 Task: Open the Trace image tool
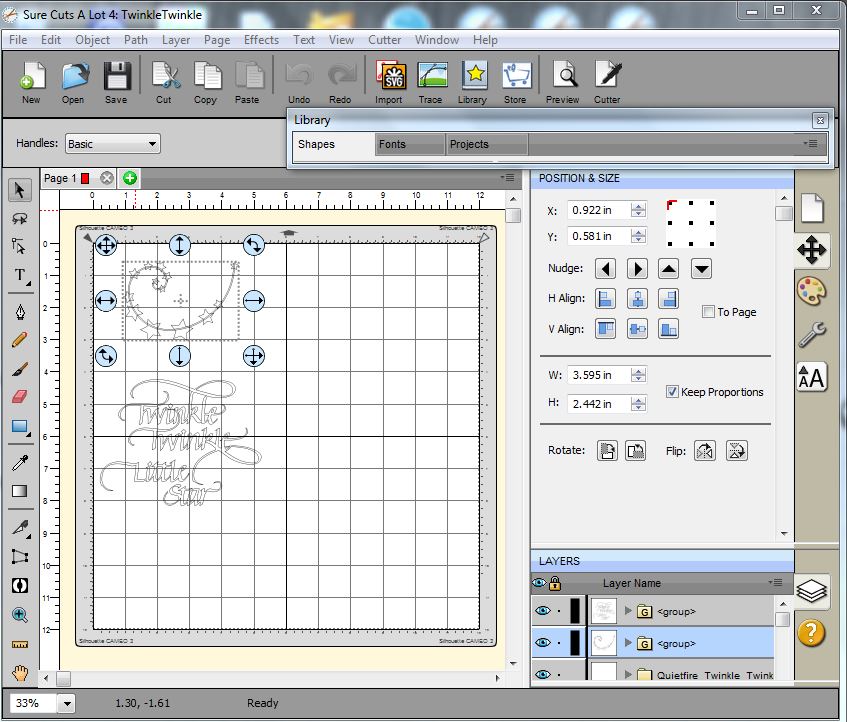click(431, 78)
